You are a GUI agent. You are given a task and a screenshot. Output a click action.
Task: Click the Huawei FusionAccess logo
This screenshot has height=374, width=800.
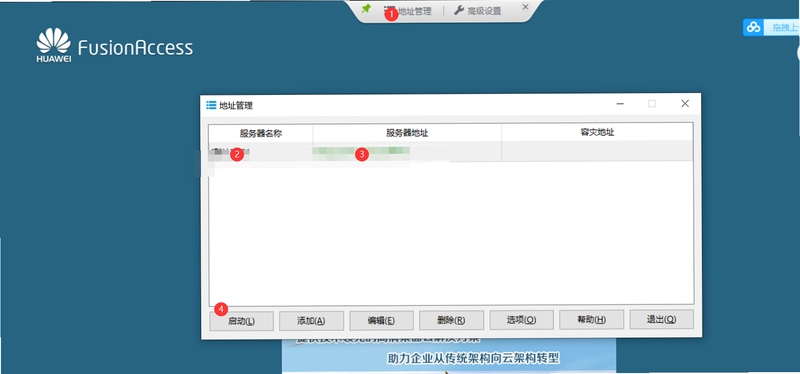point(114,46)
